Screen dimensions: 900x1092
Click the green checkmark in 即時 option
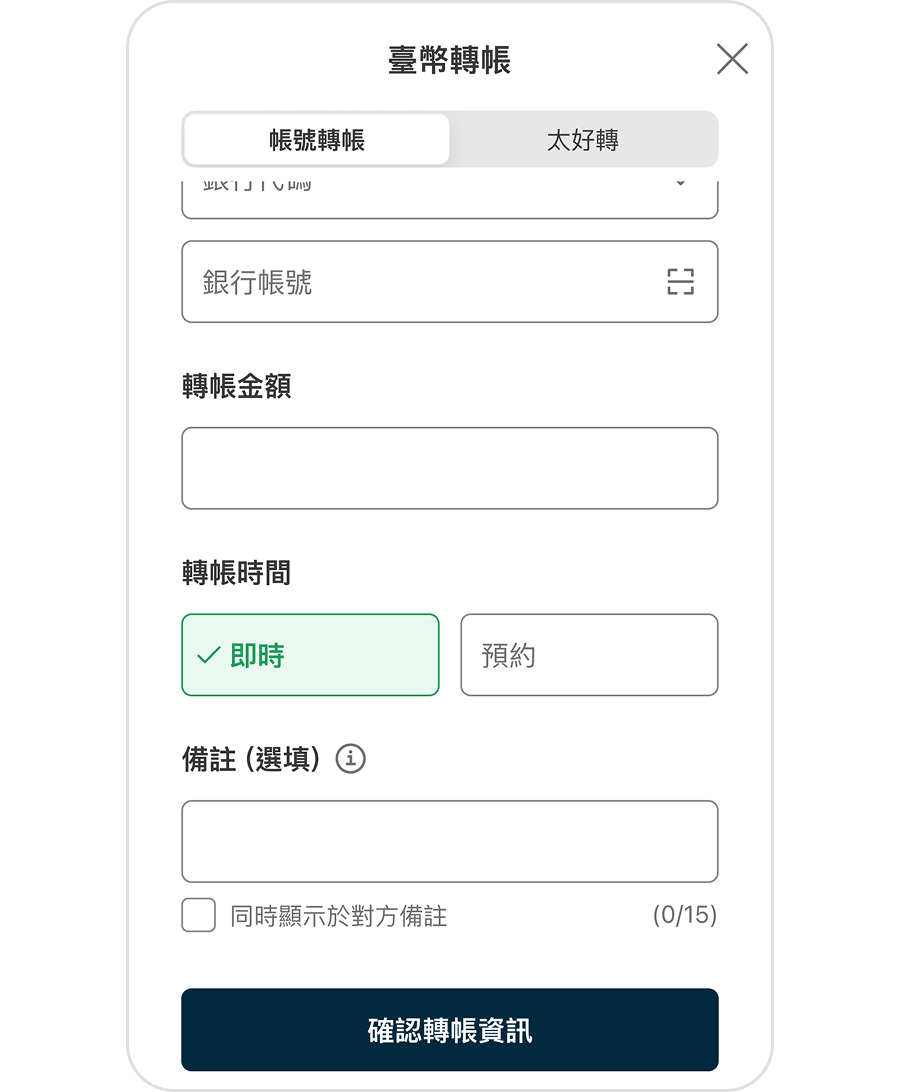tap(209, 655)
